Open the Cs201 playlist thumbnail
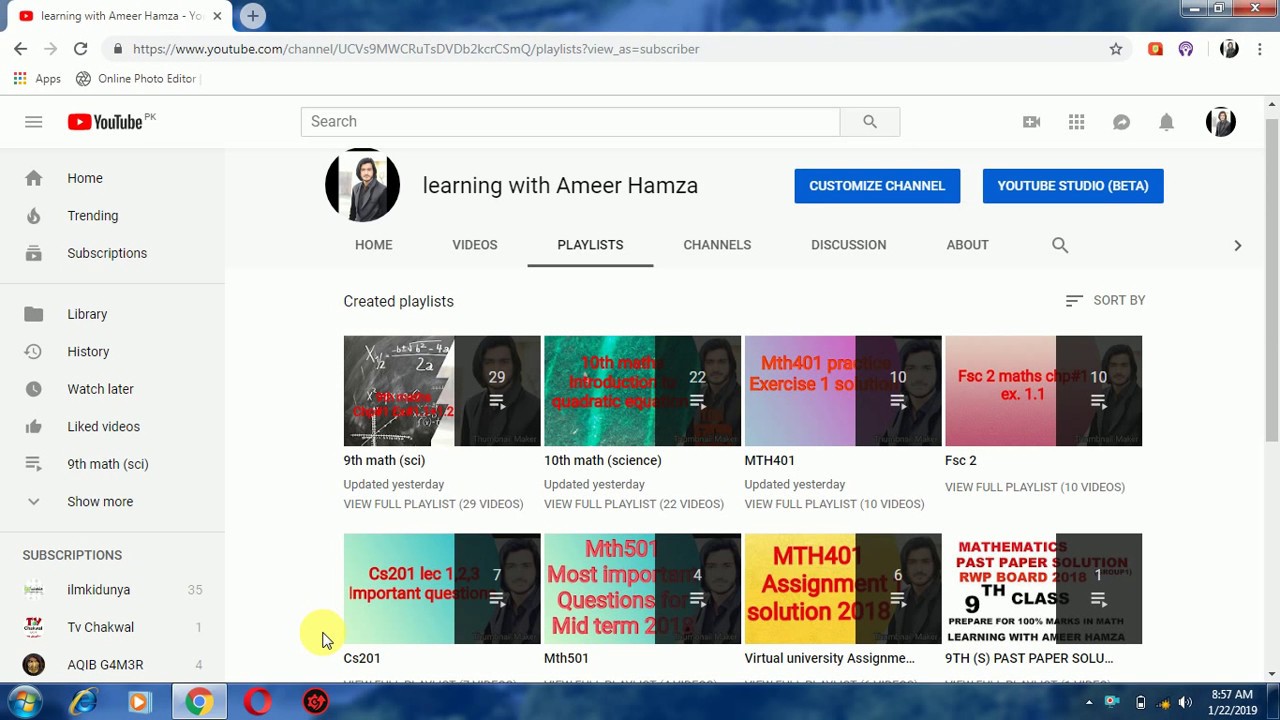 [442, 589]
